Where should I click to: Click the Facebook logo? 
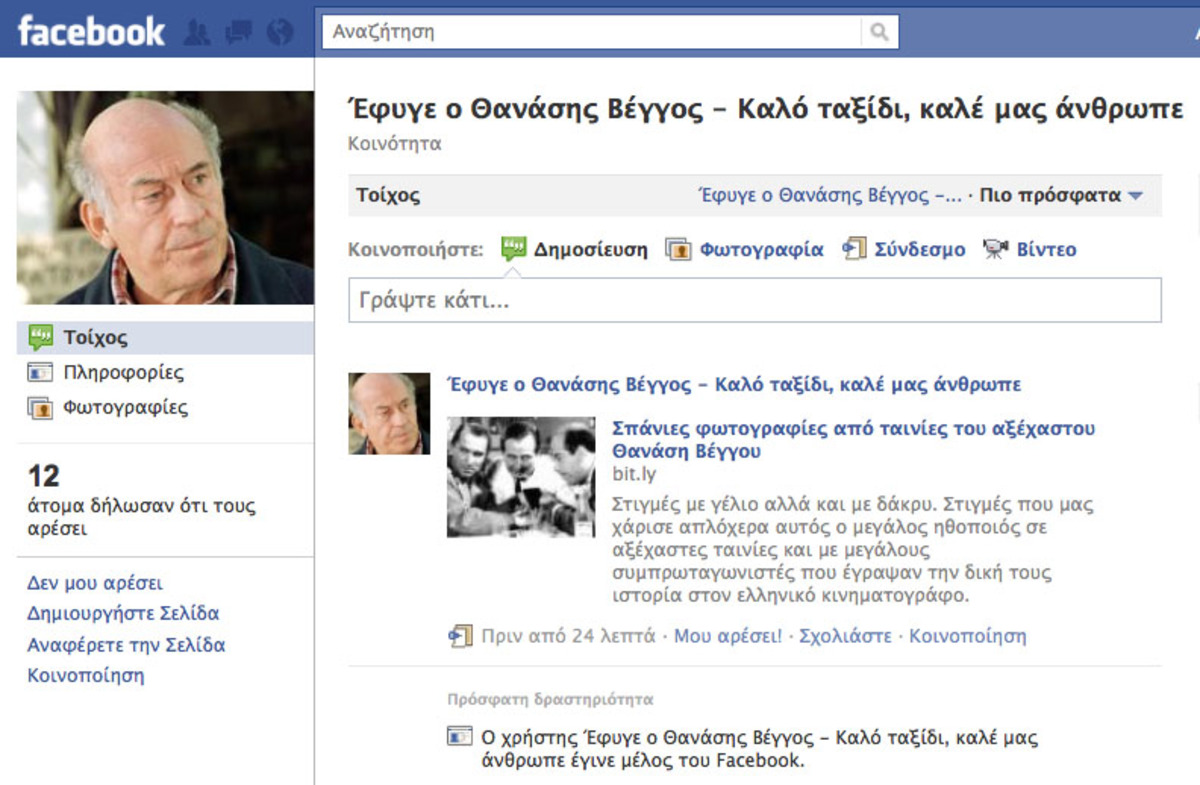91,31
